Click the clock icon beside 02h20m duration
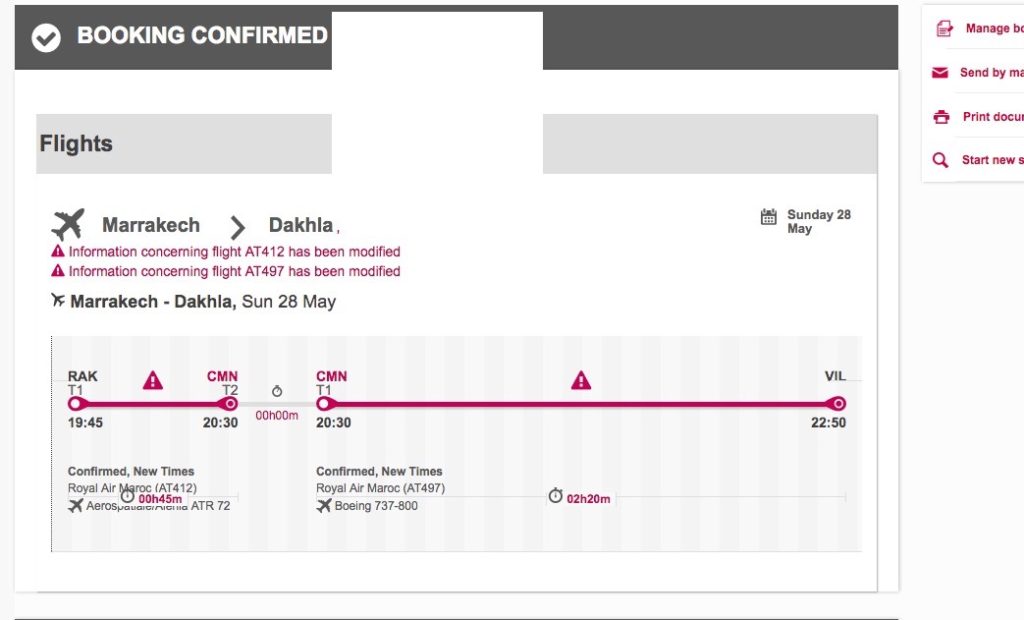 [x=555, y=496]
